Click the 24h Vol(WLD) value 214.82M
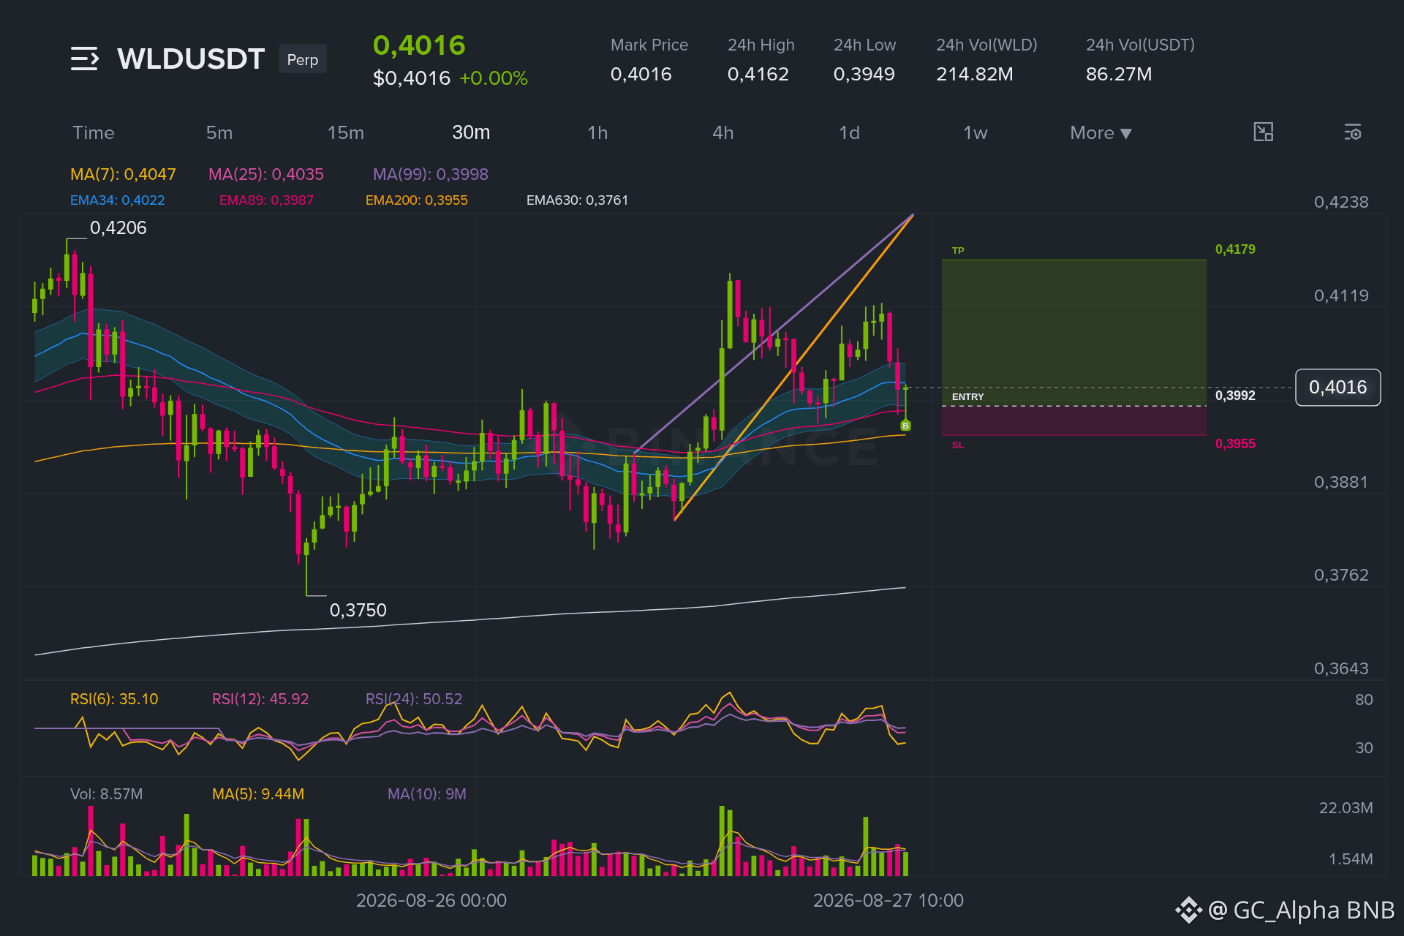The height and width of the screenshot is (936, 1404). click(975, 74)
